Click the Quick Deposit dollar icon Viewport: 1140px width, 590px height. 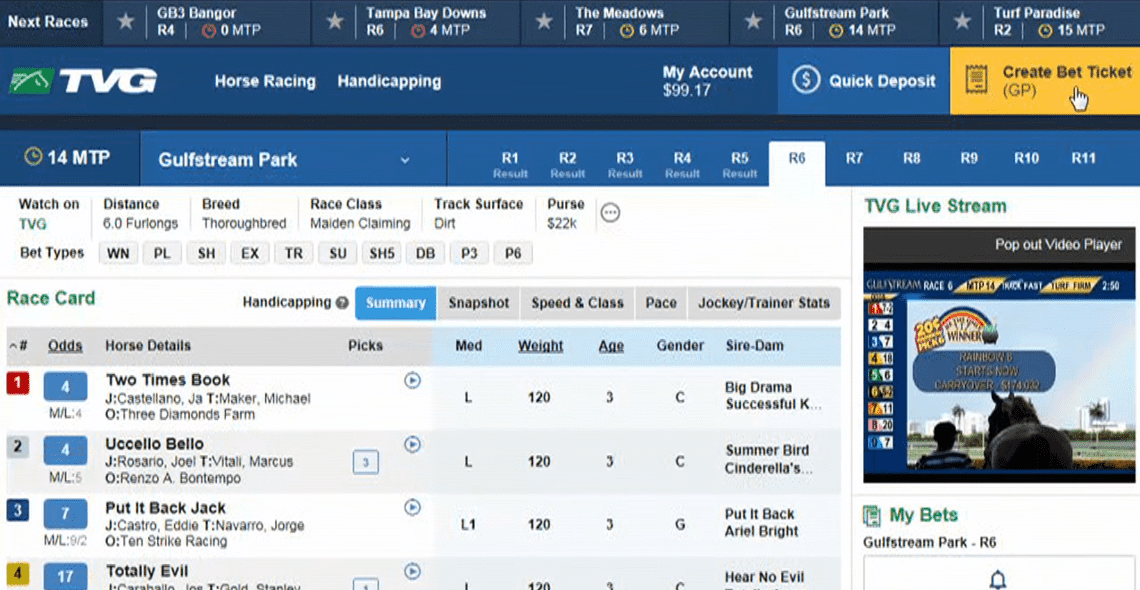(806, 81)
